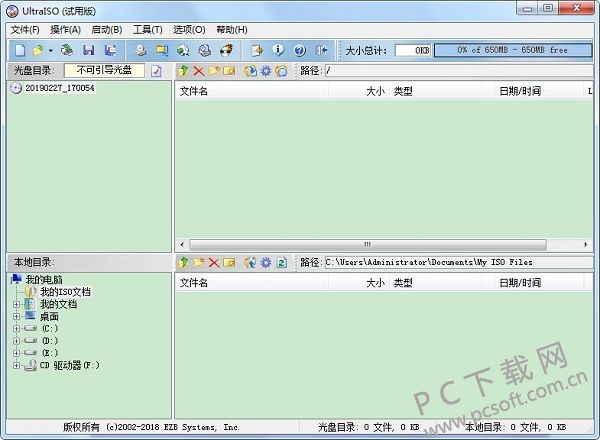This screenshot has height=440, width=600.
Task: Expand the CD 驱动器(F:) node
Action: 16,365
